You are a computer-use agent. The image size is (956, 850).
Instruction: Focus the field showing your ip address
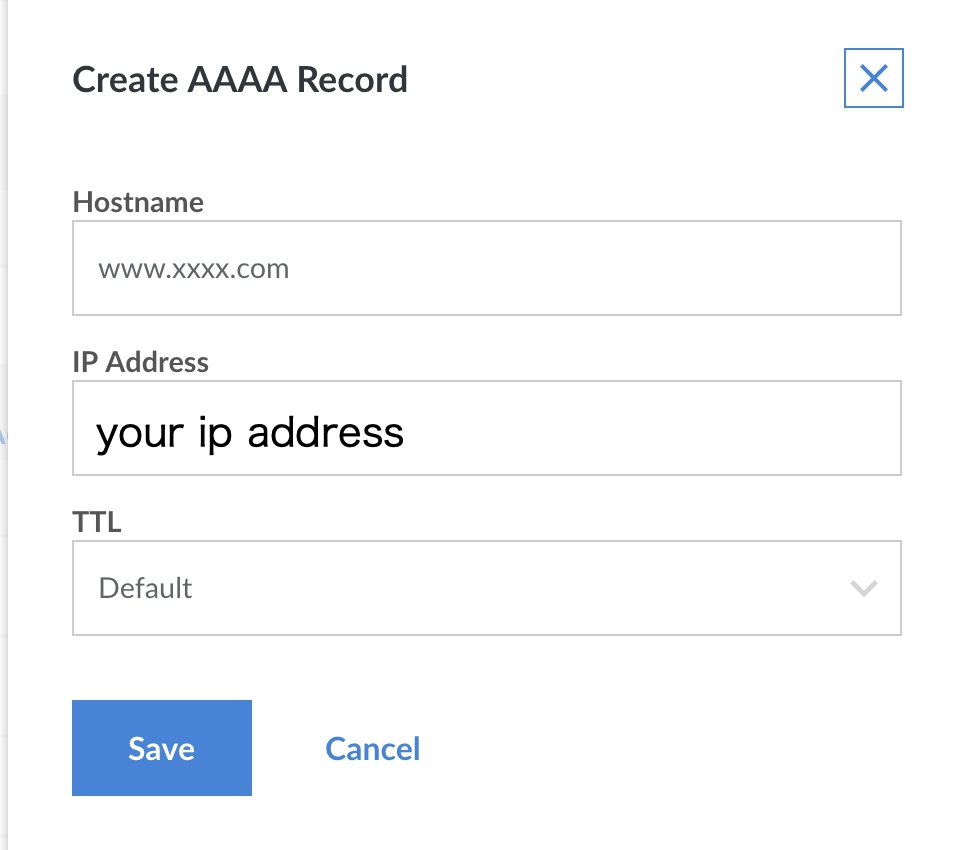click(x=487, y=428)
